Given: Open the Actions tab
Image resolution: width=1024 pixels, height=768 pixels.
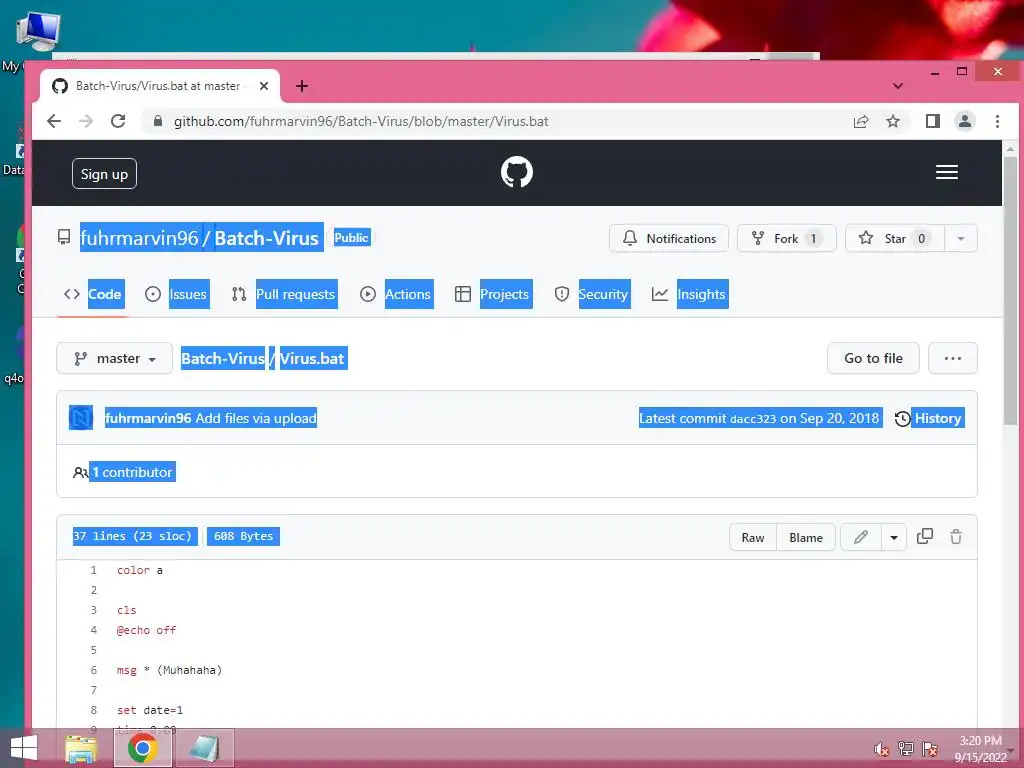Looking at the screenshot, I should coord(396,295).
